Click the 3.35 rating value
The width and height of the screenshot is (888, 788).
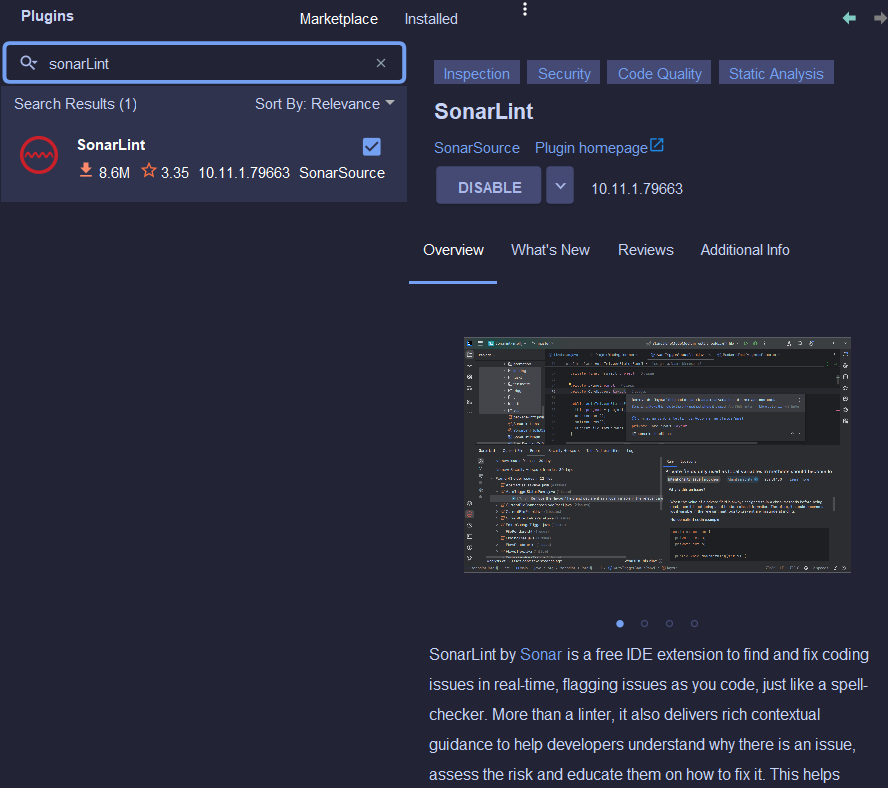point(175,173)
